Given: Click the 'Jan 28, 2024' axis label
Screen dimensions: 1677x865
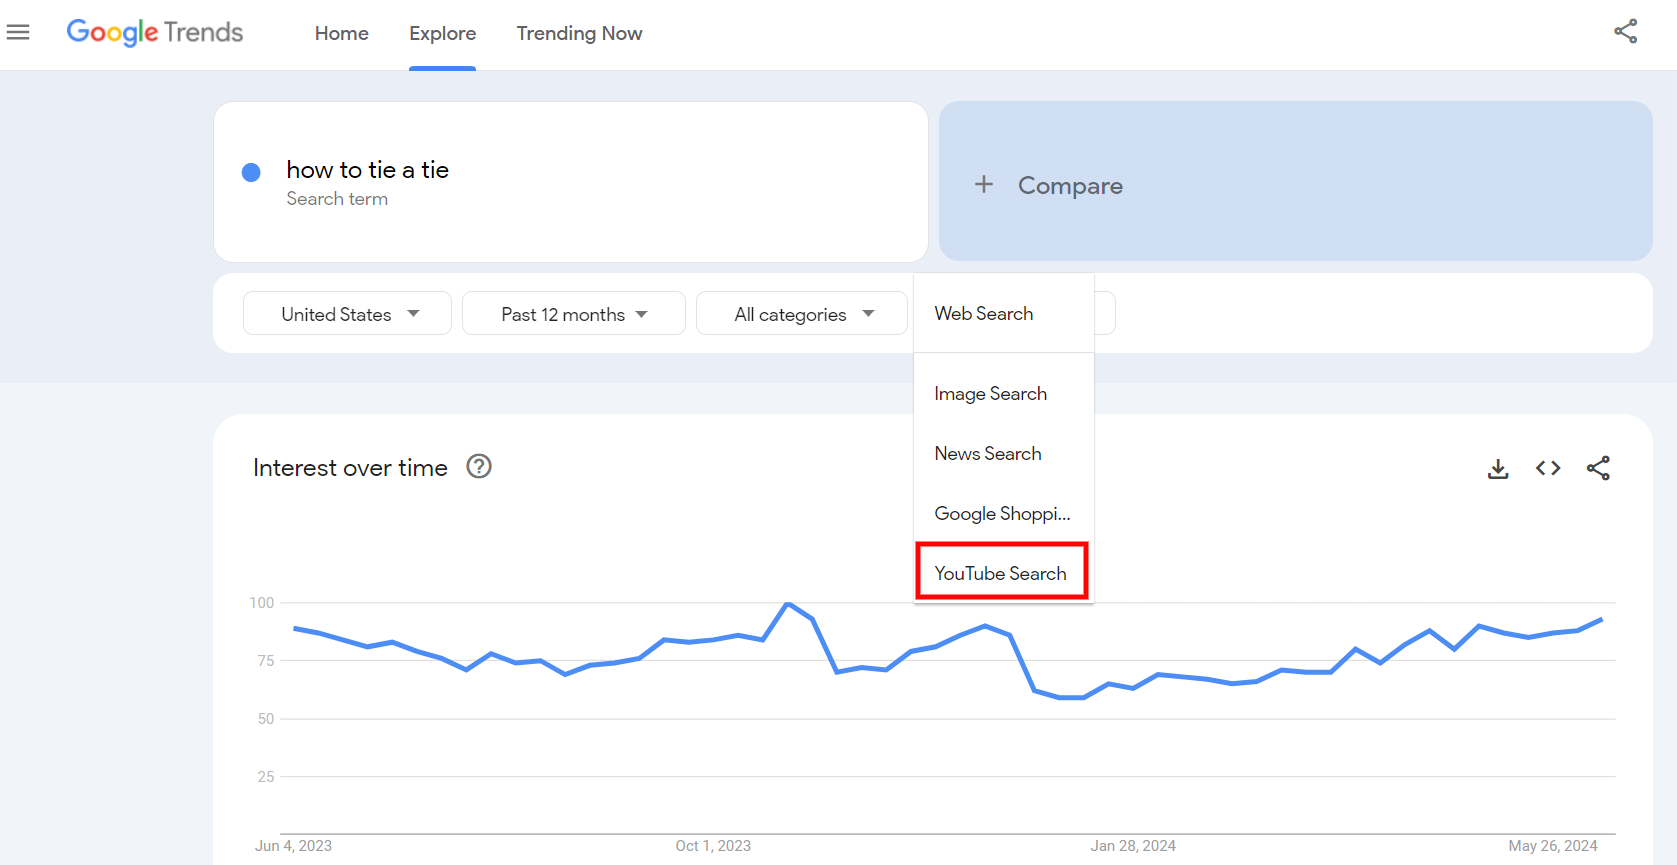Looking at the screenshot, I should point(1133,846).
